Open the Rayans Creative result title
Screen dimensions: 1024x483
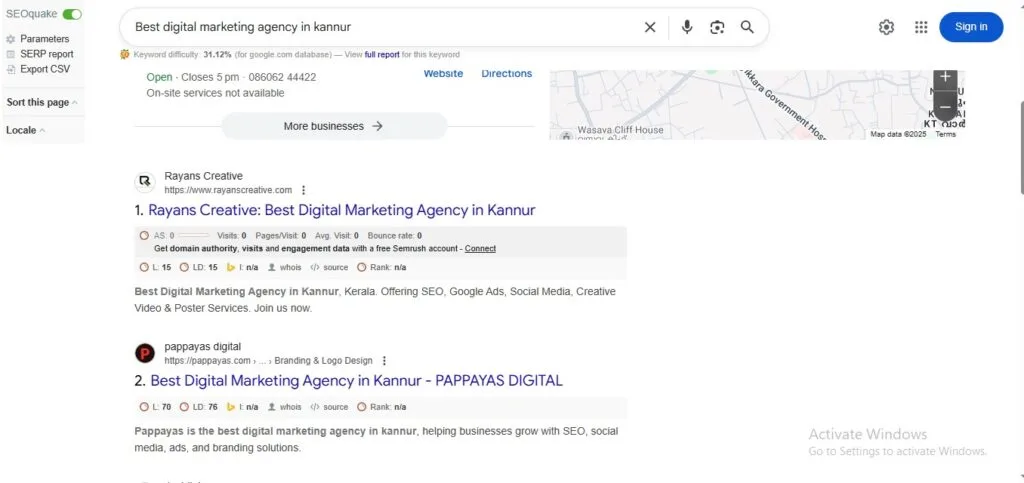pos(342,210)
